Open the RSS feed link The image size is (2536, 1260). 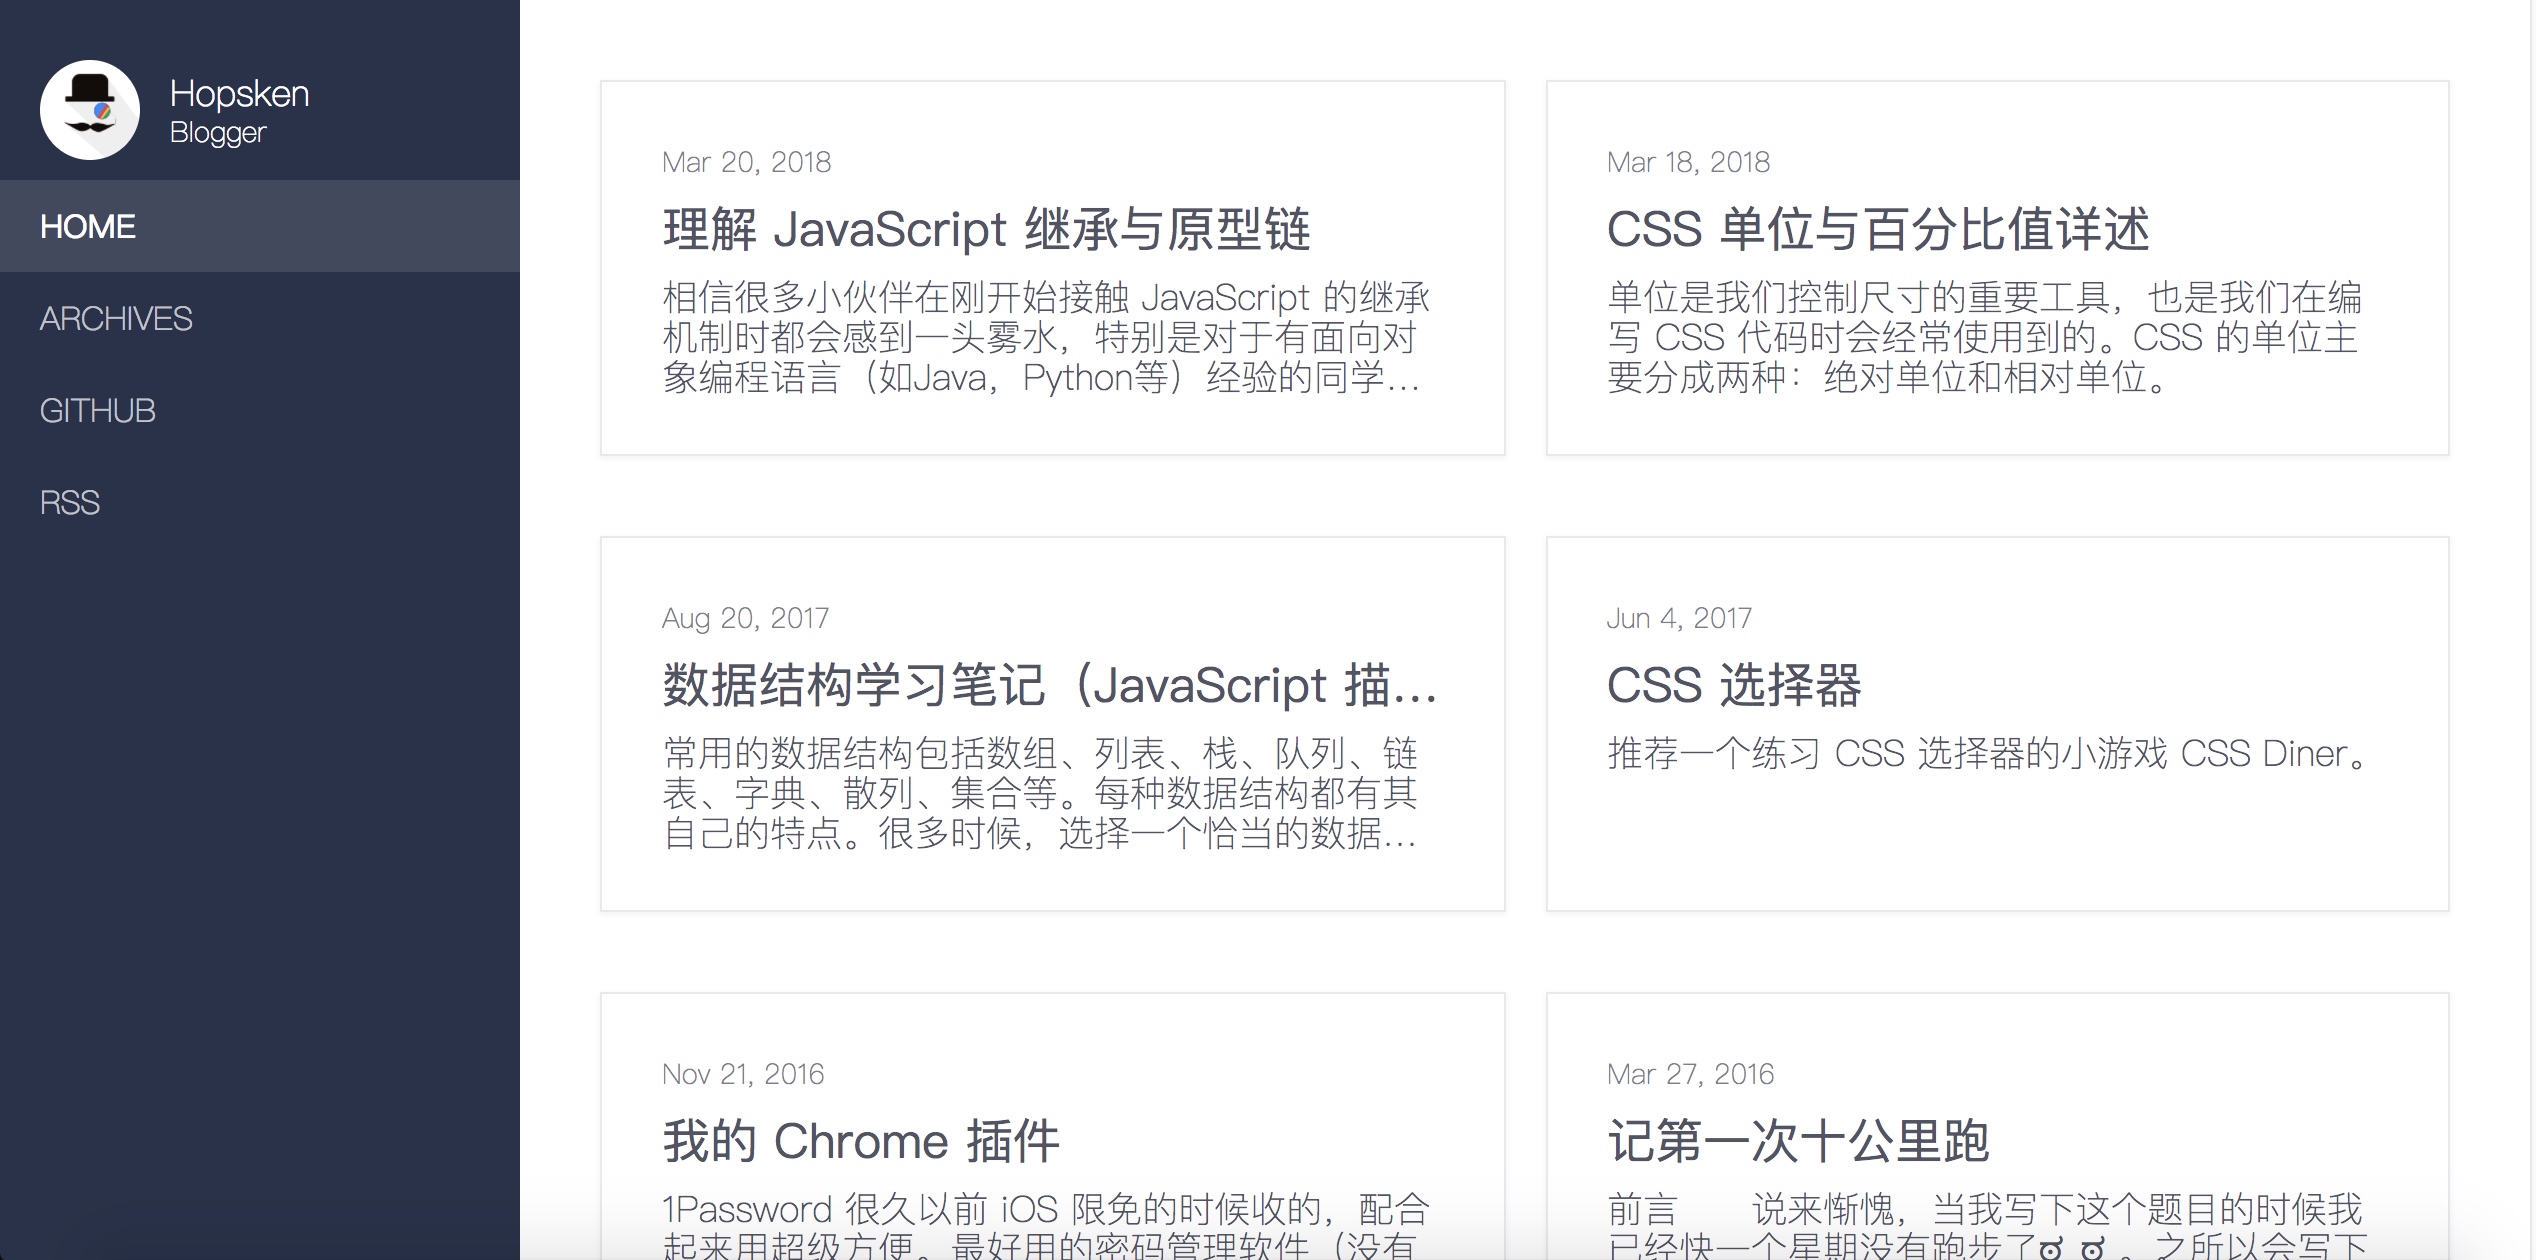(x=70, y=503)
